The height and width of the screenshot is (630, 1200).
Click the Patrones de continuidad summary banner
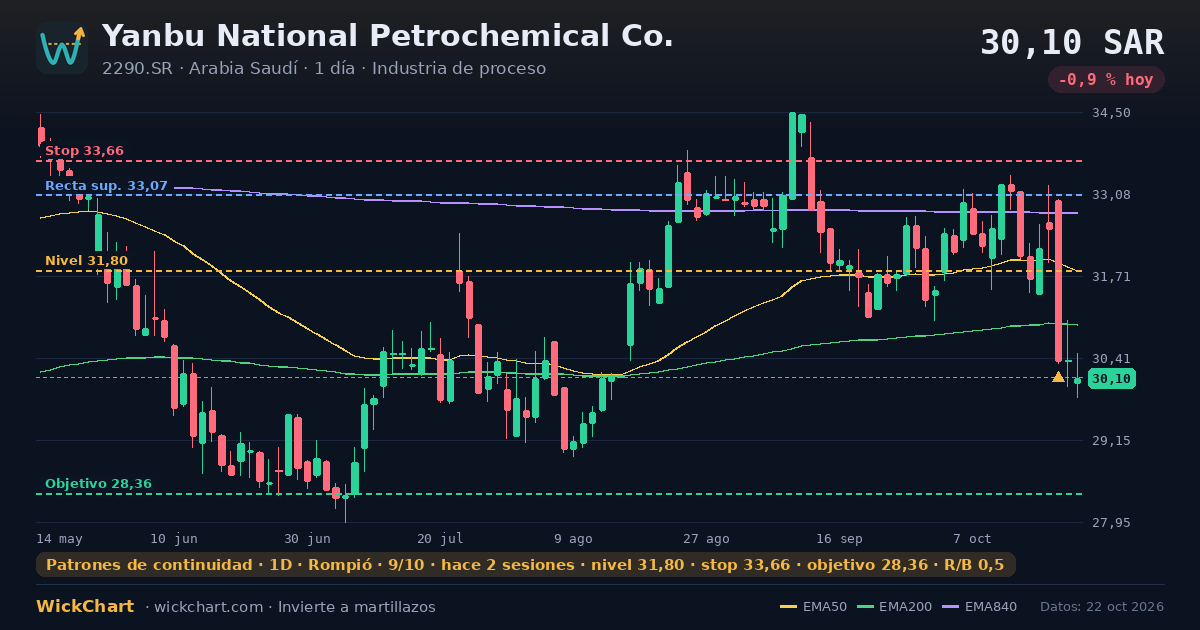pyautogui.click(x=525, y=565)
